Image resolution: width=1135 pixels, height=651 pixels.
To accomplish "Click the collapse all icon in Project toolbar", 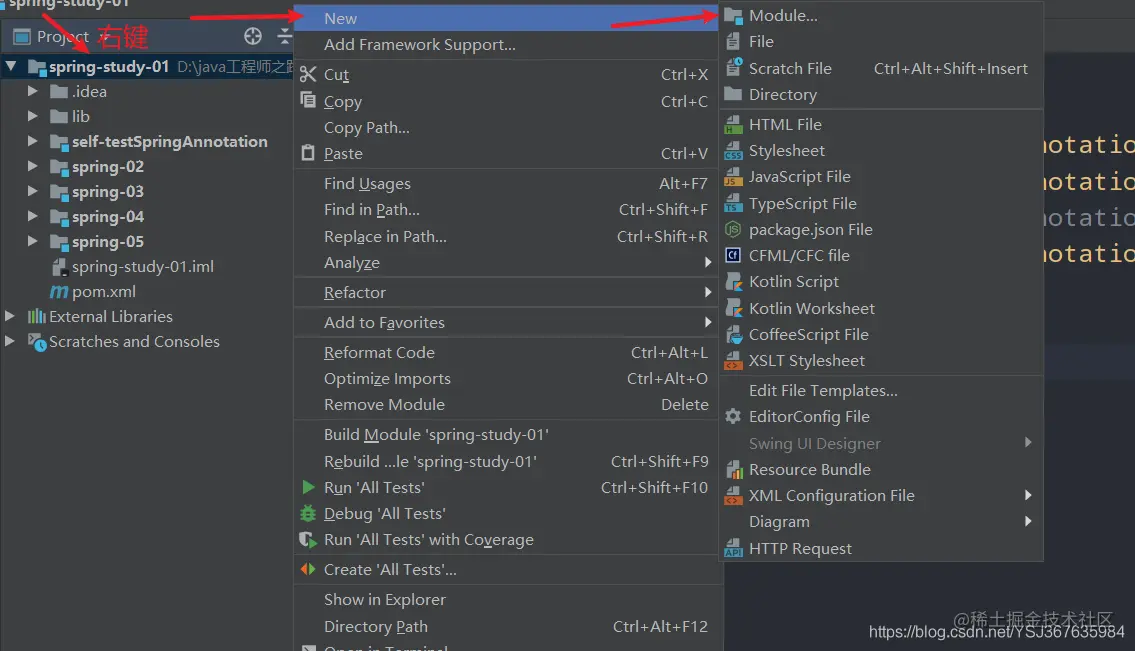I will click(x=285, y=35).
